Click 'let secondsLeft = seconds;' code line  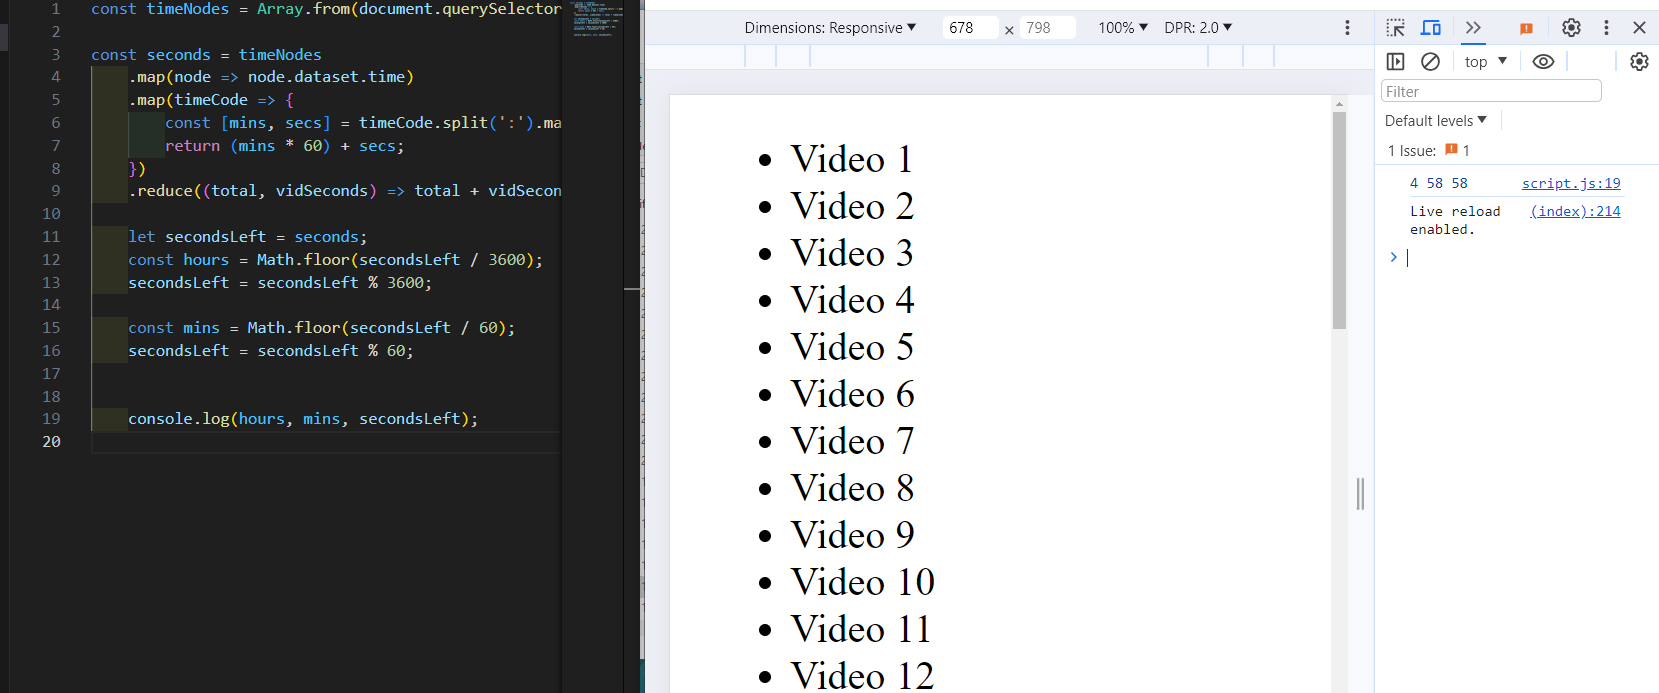tap(247, 237)
